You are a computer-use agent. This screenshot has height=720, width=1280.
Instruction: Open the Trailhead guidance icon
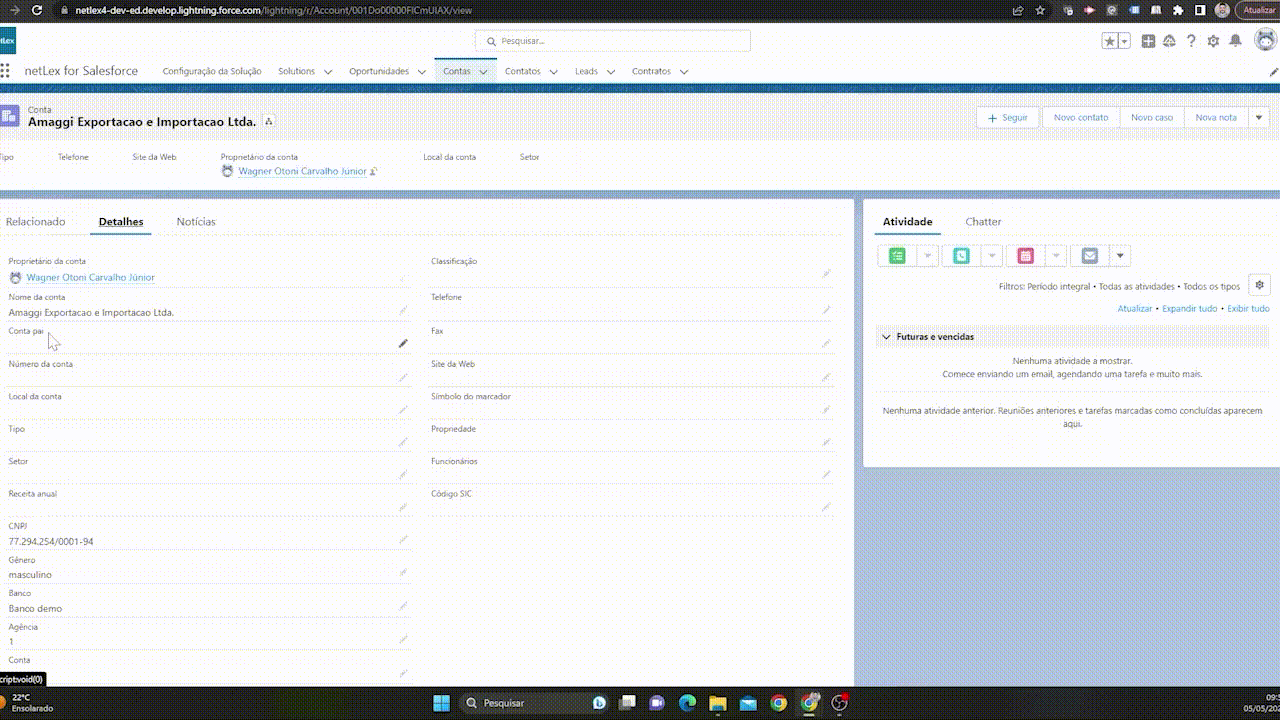tap(1169, 41)
